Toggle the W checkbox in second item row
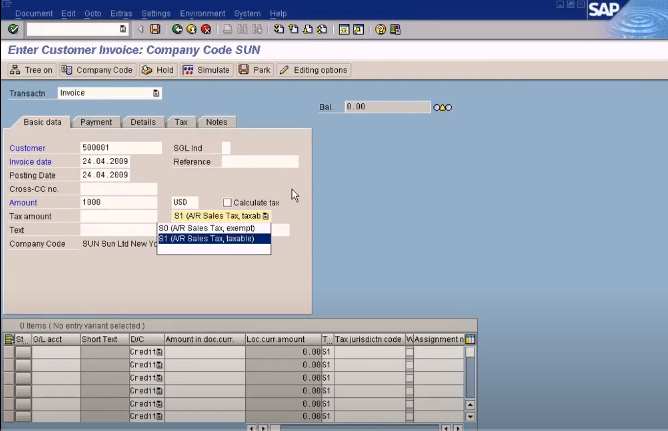Image resolution: width=668 pixels, height=431 pixels. (x=409, y=365)
